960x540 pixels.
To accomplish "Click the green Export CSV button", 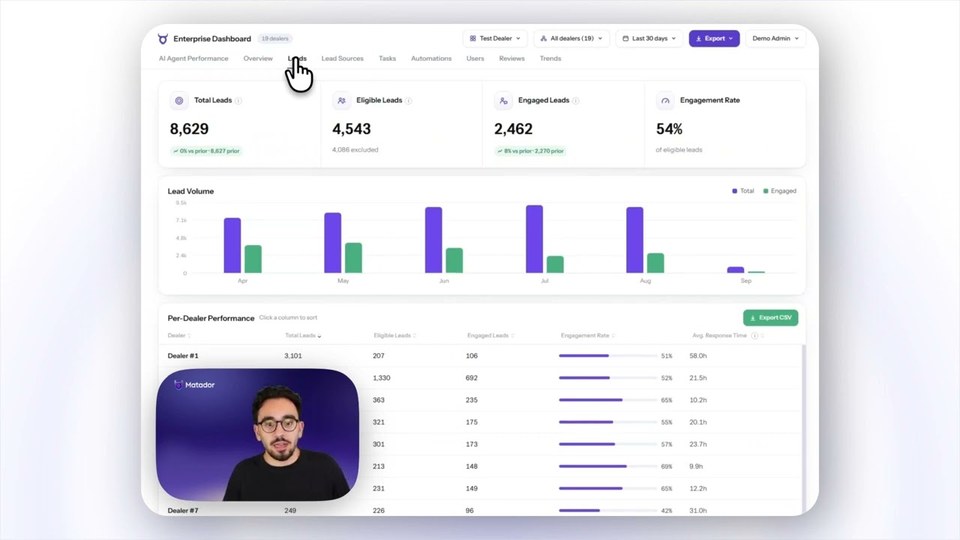I will (770, 318).
